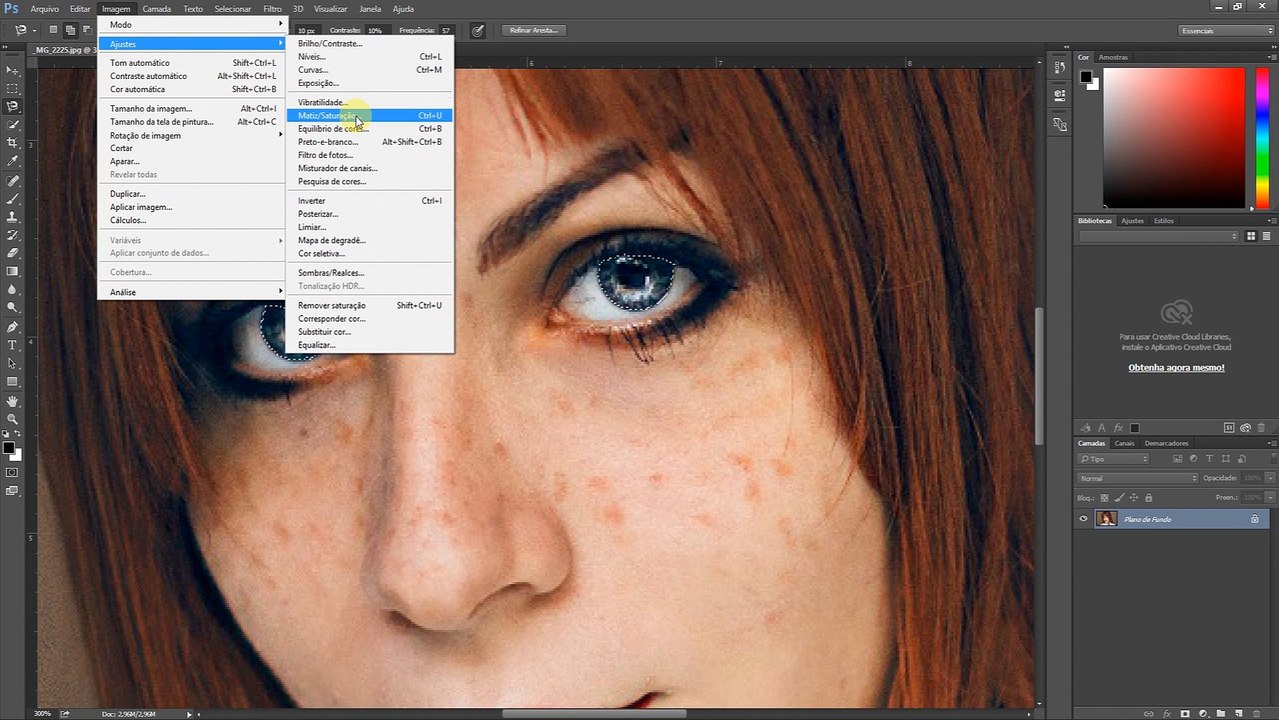The image size is (1279, 720).
Task: Switch to the Demarcadores tab
Action: click(1167, 443)
